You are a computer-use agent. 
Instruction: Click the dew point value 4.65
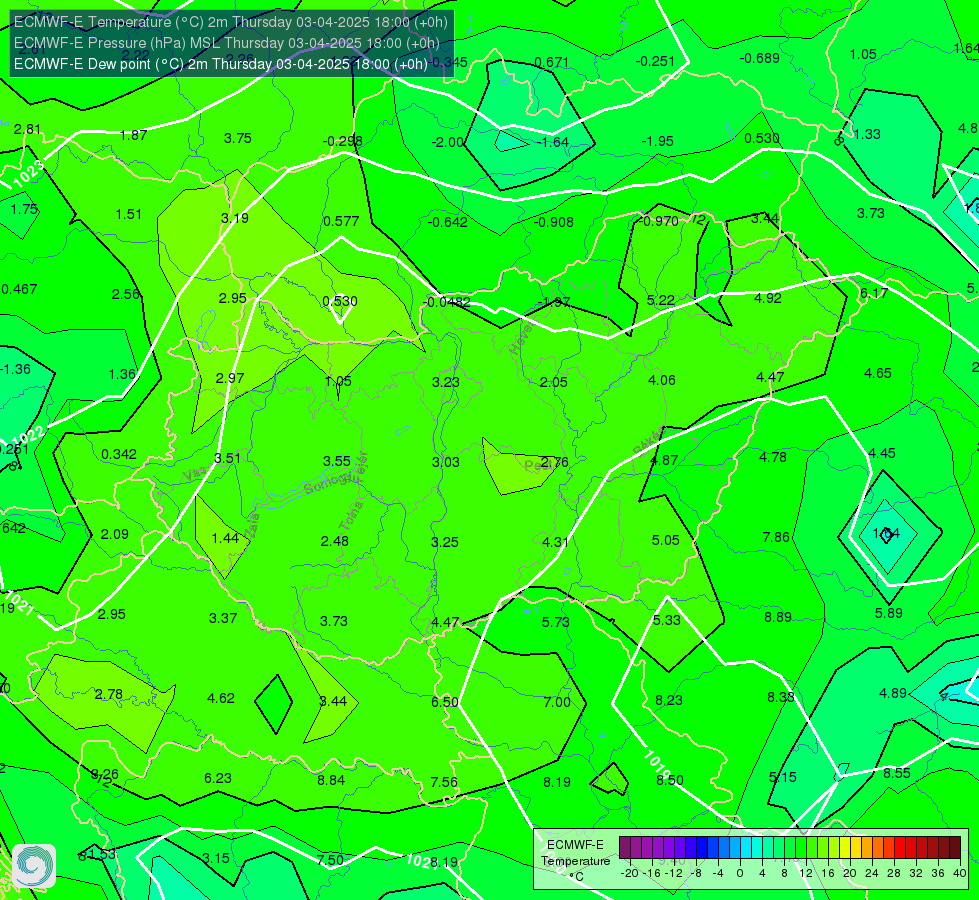click(x=877, y=373)
